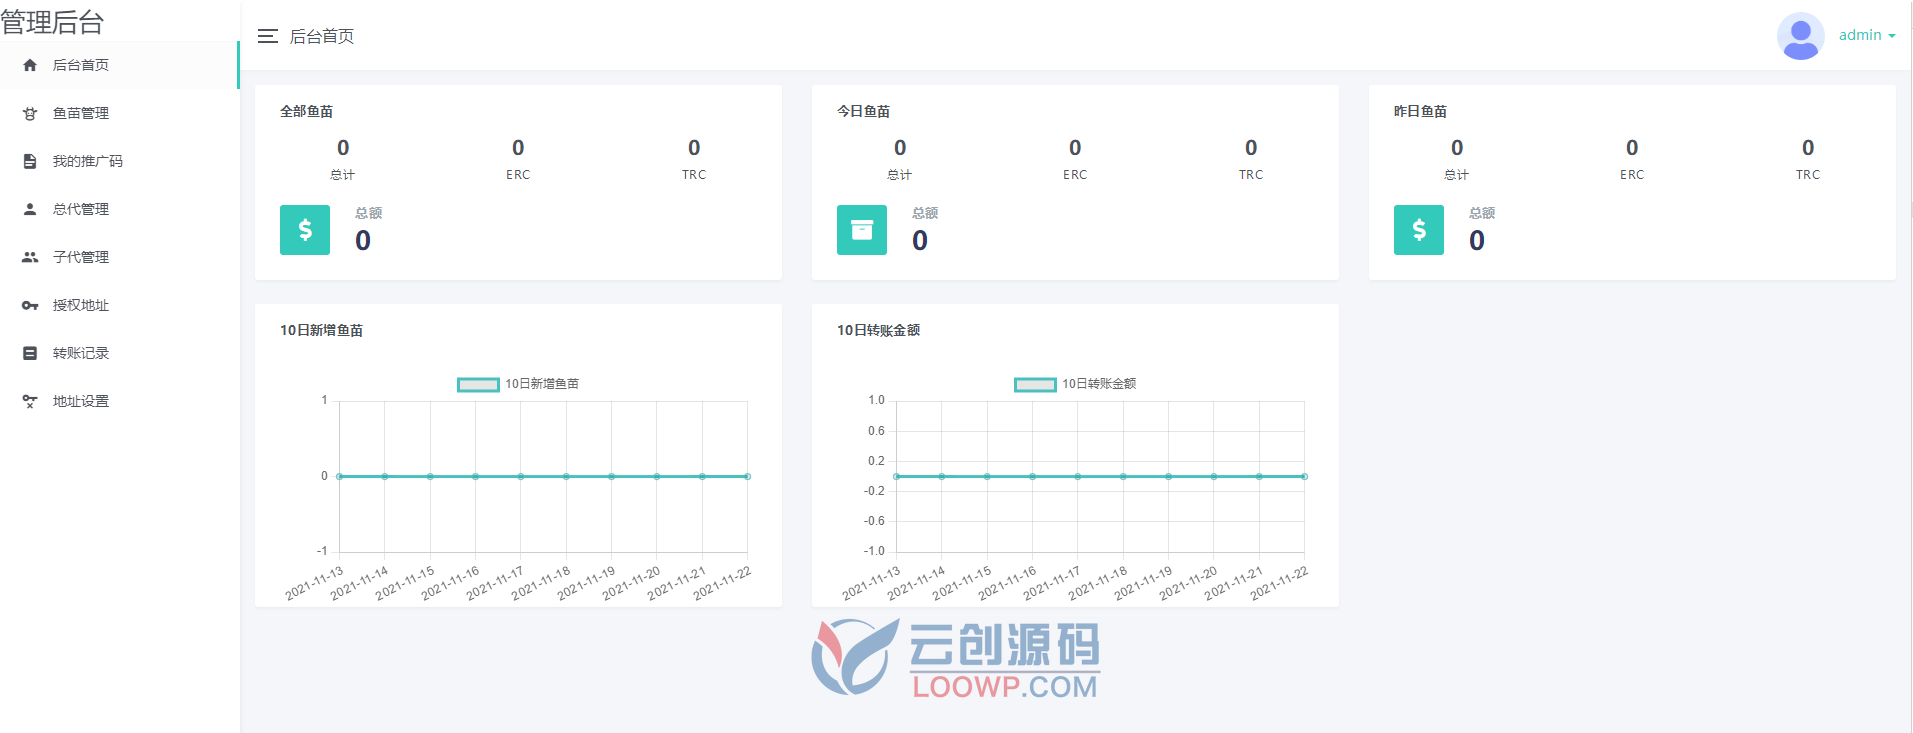Click the 10日新增鱼苗 legend label
Viewport: 1913px width, 733px height.
[x=542, y=384]
